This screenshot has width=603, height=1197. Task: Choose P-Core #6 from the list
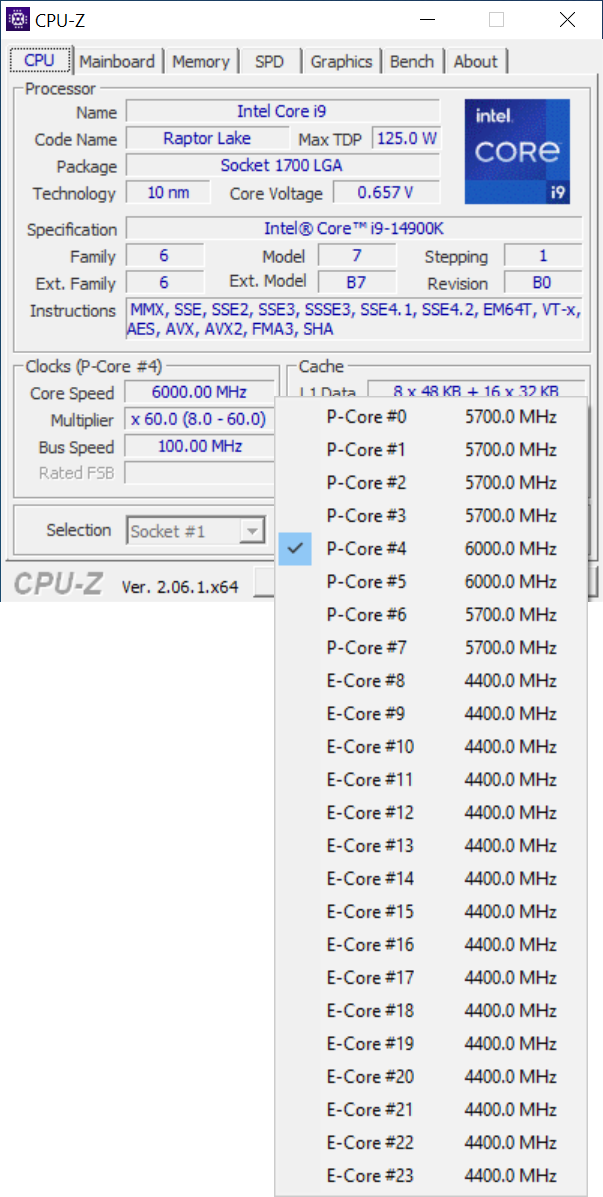[x=431, y=615]
